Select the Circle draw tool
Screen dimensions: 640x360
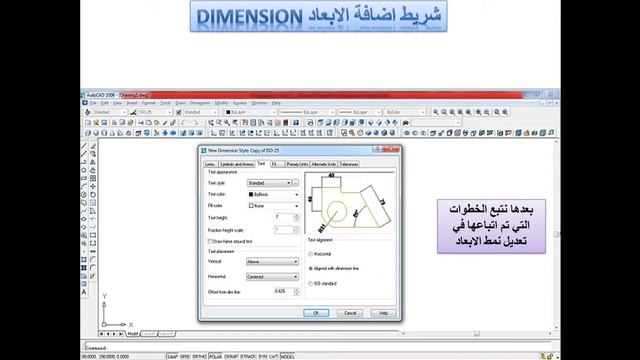click(84, 195)
